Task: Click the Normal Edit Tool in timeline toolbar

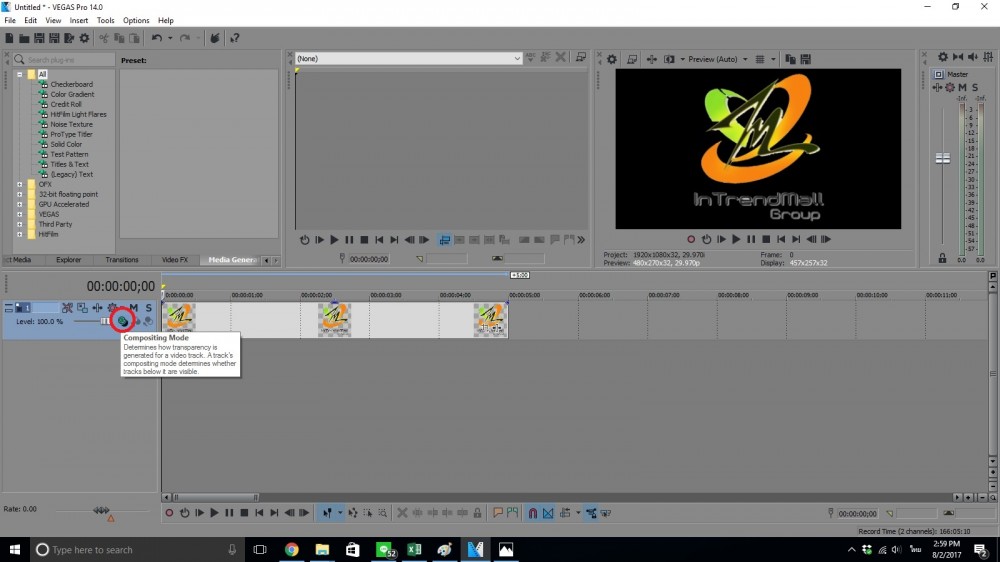Action: click(x=327, y=513)
